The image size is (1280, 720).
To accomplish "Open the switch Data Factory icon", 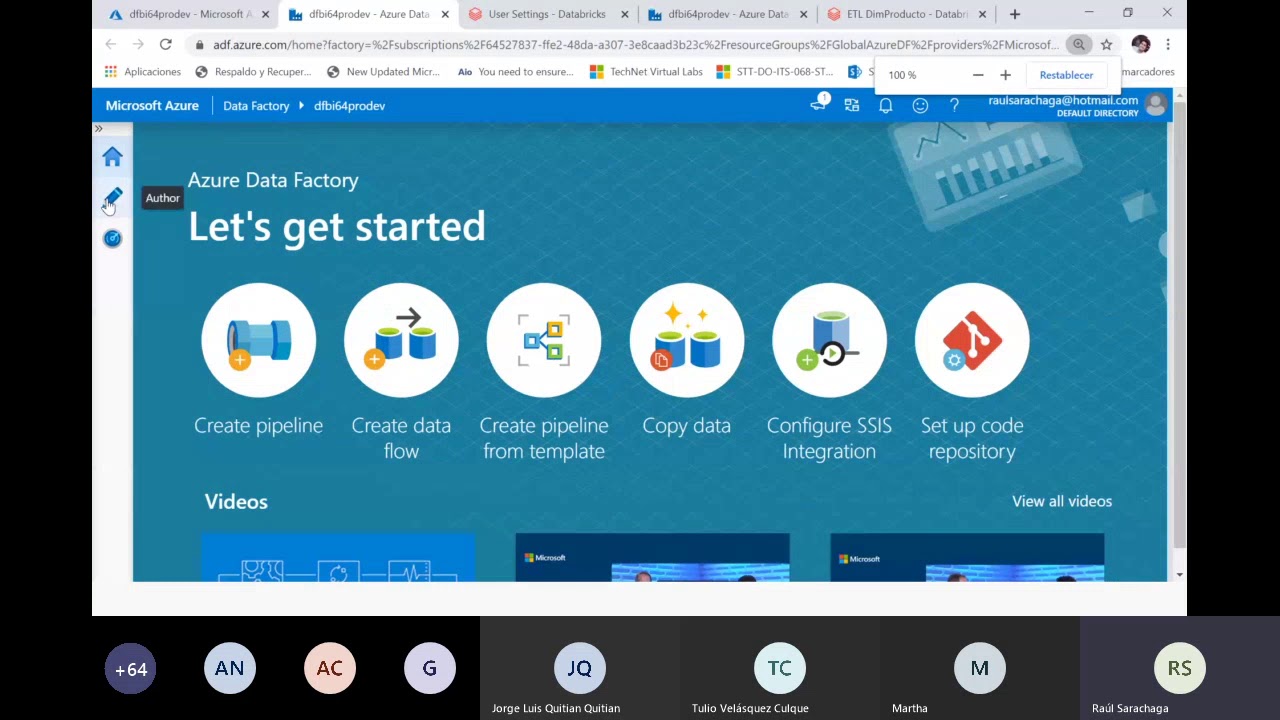I will (852, 105).
